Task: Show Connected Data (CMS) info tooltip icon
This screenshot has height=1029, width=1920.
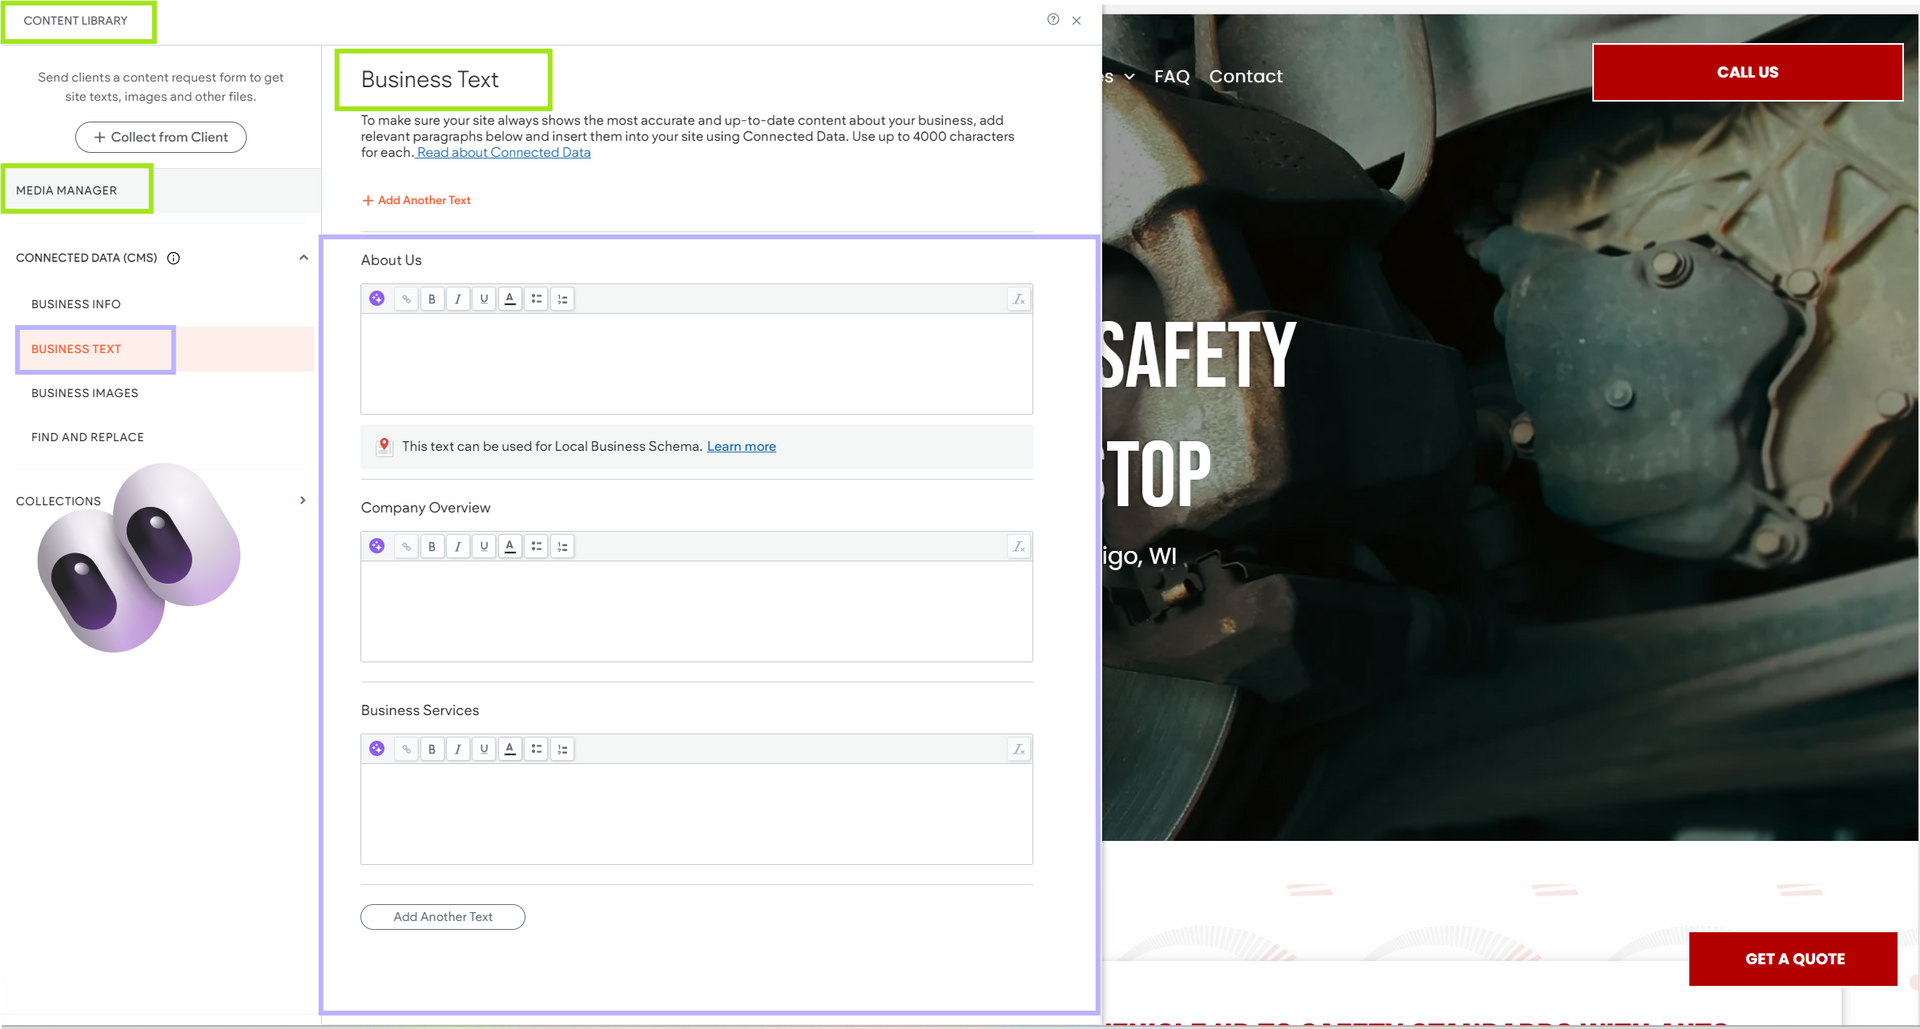Action: click(x=174, y=258)
